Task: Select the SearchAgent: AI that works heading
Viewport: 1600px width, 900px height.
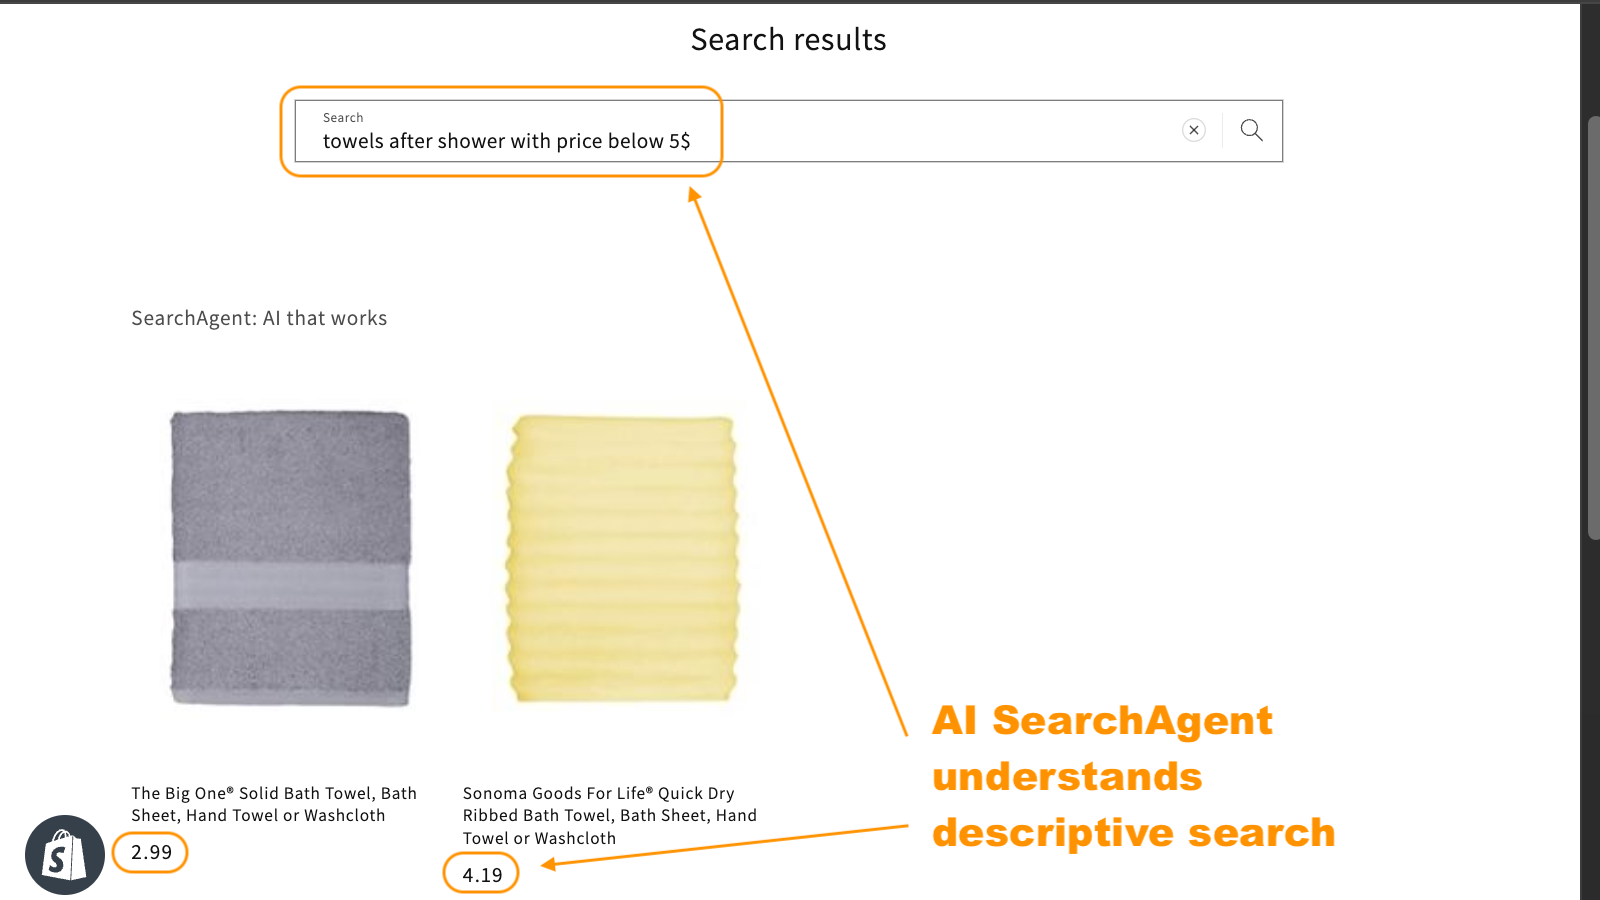Action: [258, 318]
